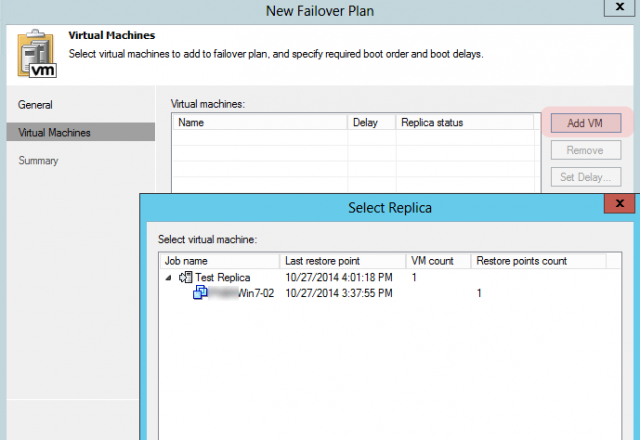Click the Win7-02 replica VM icon
Image resolution: width=640 pixels, height=440 pixels.
[200, 293]
